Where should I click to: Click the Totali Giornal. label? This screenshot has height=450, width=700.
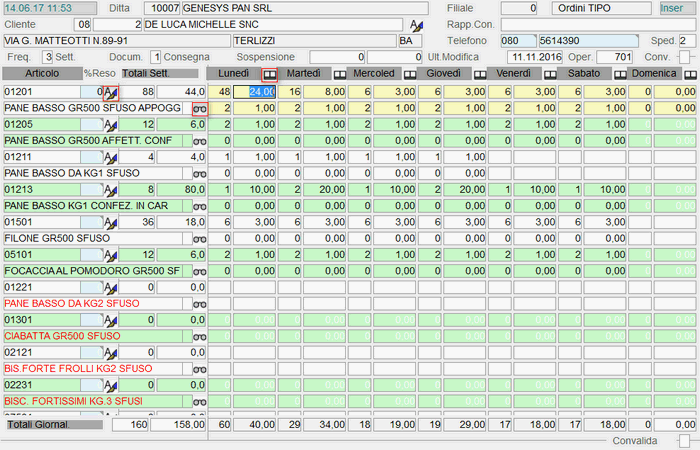coord(53,425)
